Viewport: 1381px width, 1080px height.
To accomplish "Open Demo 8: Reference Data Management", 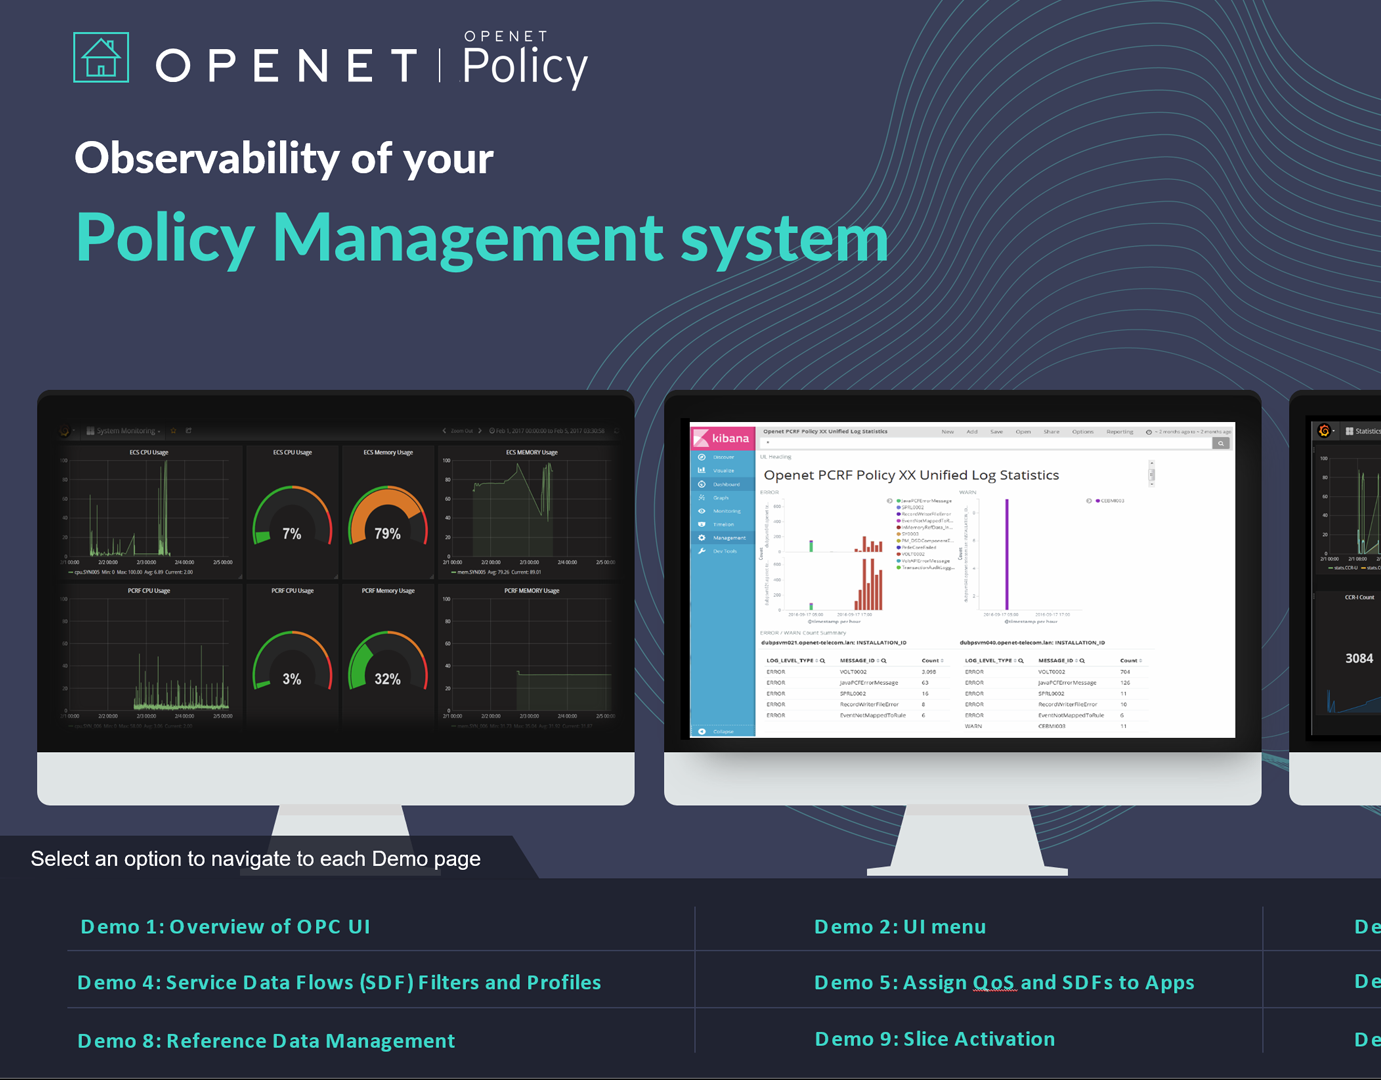I will click(x=266, y=1040).
